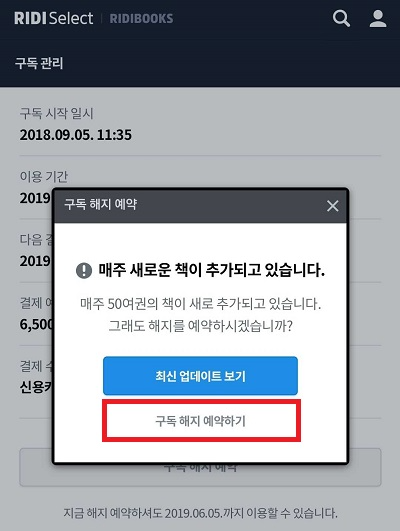
Task: Close the 구독 해지 예약 dialog with X
Action: pyautogui.click(x=333, y=206)
